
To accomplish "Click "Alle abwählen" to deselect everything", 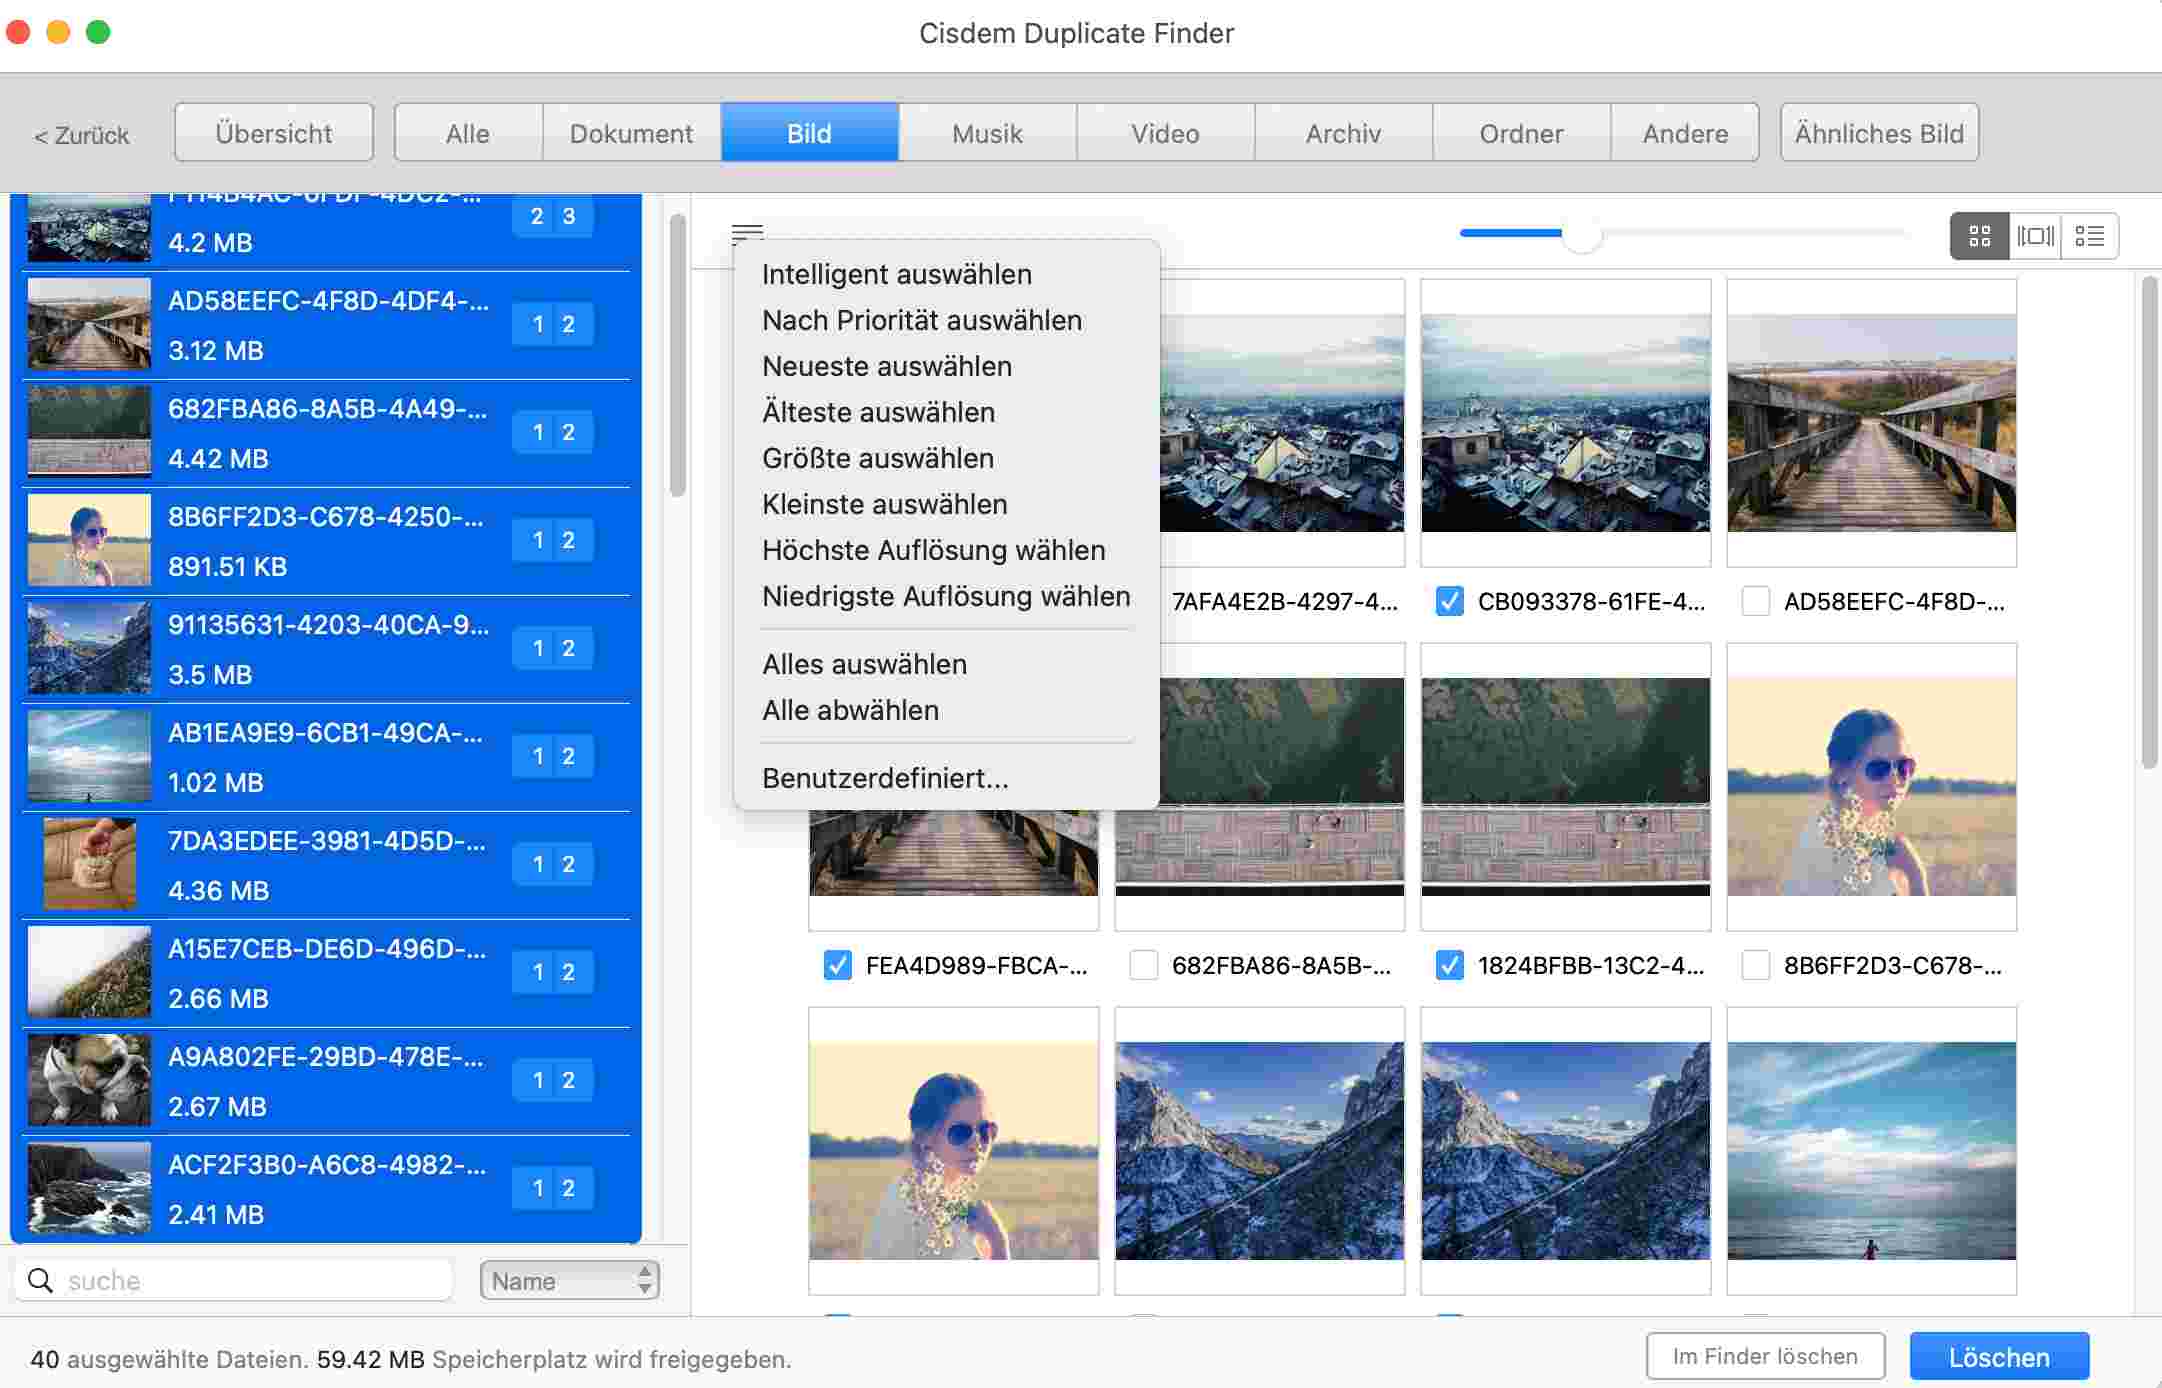I will [x=850, y=710].
